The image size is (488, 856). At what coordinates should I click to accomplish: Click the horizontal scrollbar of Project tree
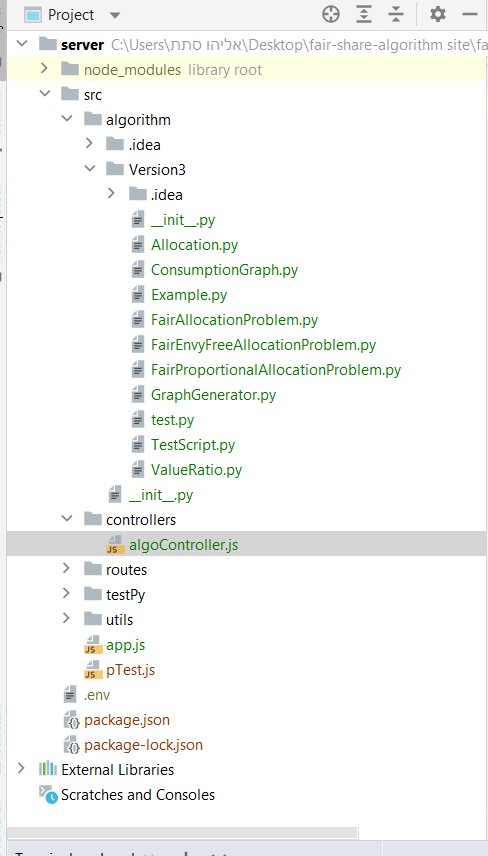click(x=183, y=833)
